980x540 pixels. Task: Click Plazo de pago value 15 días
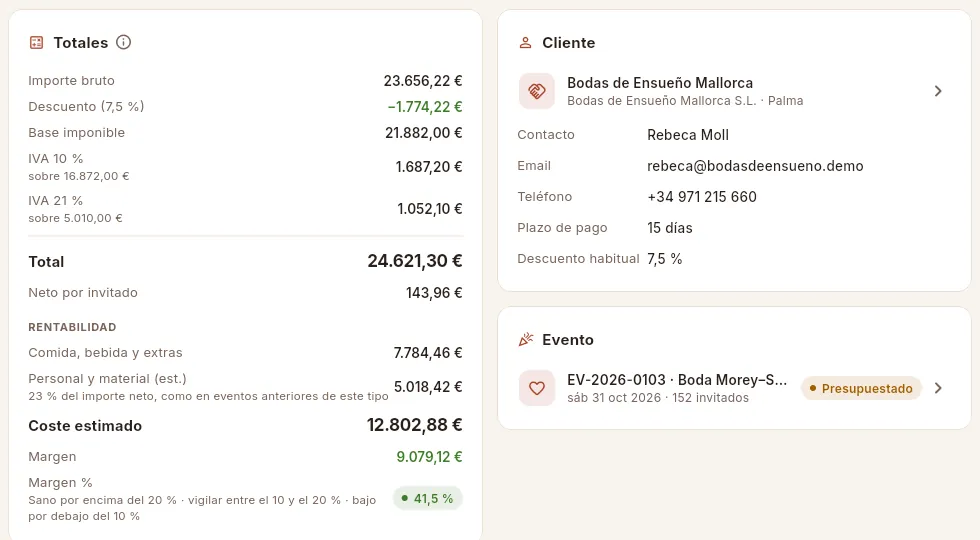pos(669,228)
